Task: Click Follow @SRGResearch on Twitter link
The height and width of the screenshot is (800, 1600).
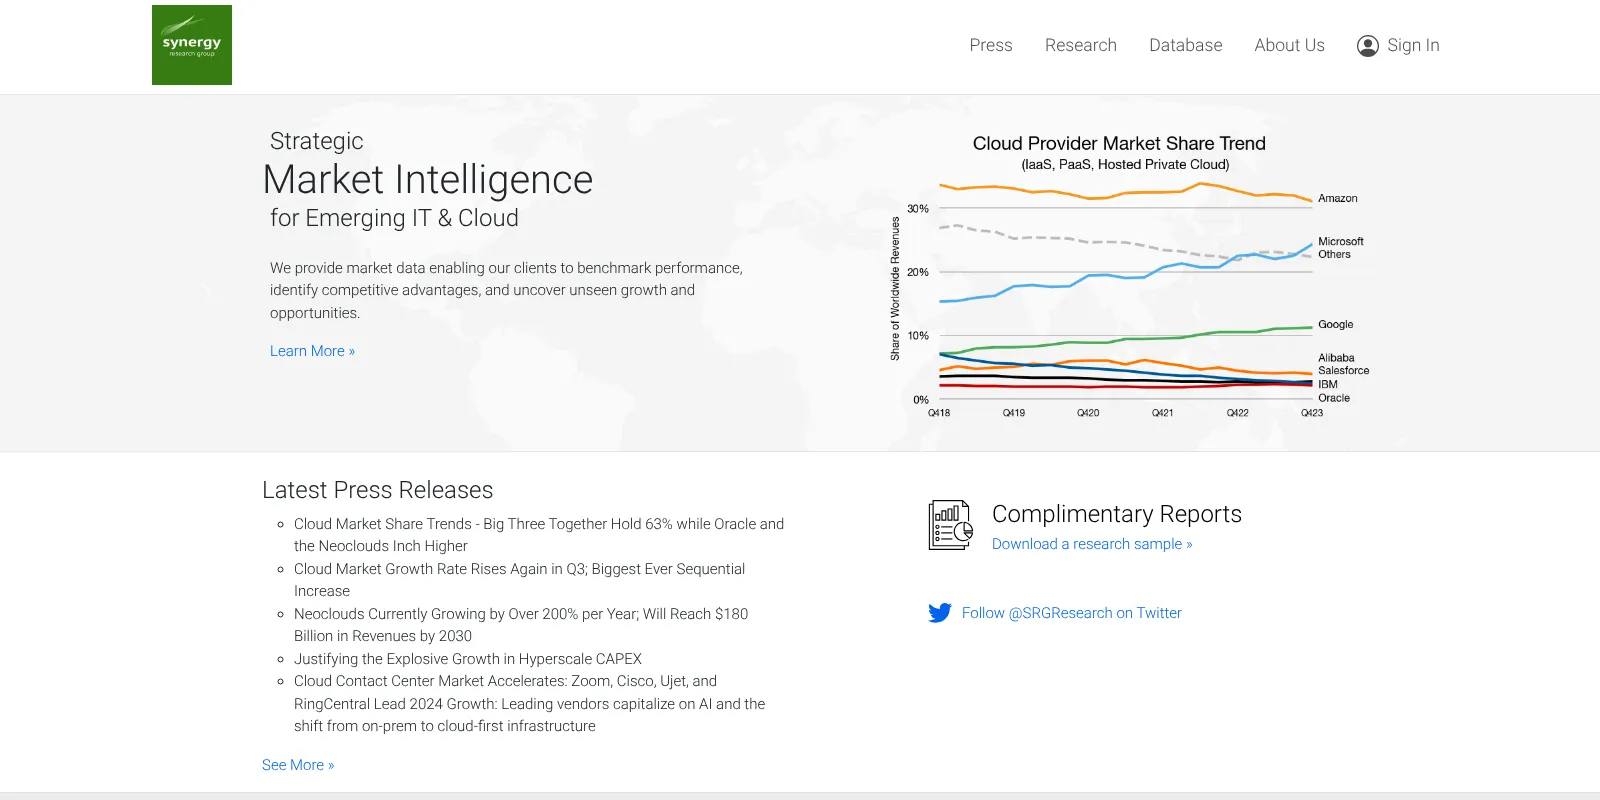Action: click(1072, 613)
